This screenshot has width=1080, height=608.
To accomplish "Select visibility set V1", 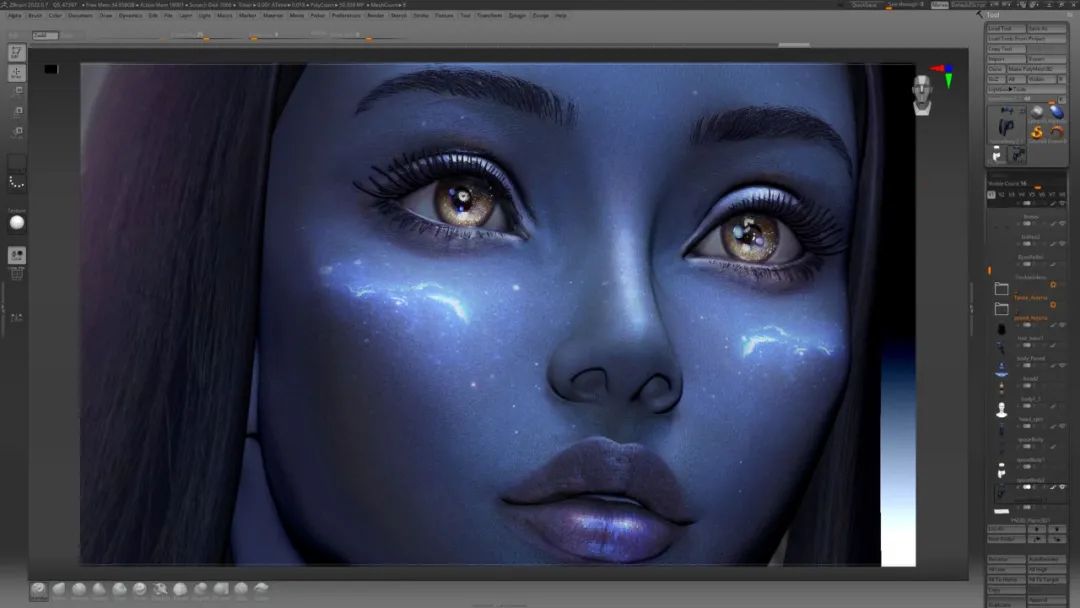I will coord(991,195).
